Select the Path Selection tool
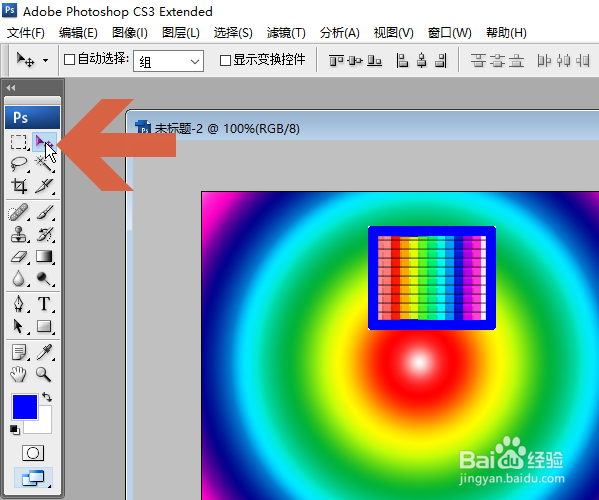This screenshot has height=500, width=599. click(x=19, y=327)
